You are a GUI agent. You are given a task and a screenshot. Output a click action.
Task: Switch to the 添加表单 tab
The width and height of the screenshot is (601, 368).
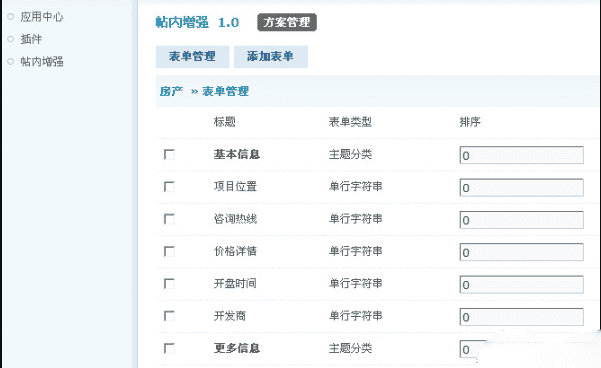tap(271, 57)
